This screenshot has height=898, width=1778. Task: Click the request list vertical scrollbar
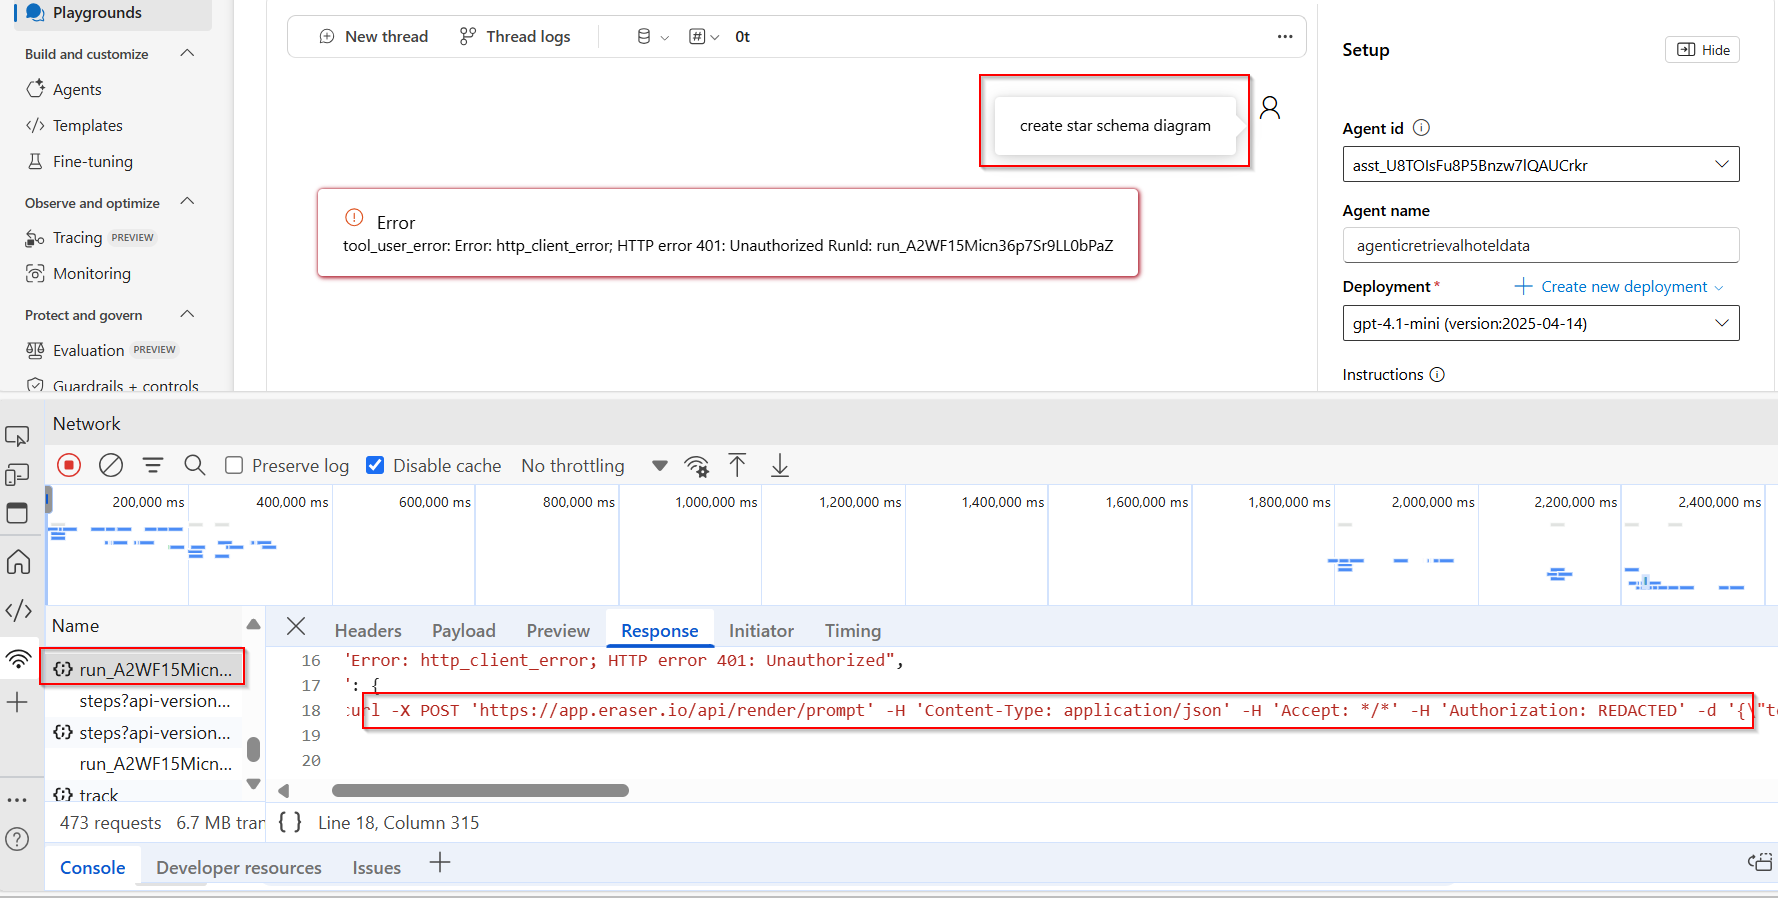click(253, 749)
